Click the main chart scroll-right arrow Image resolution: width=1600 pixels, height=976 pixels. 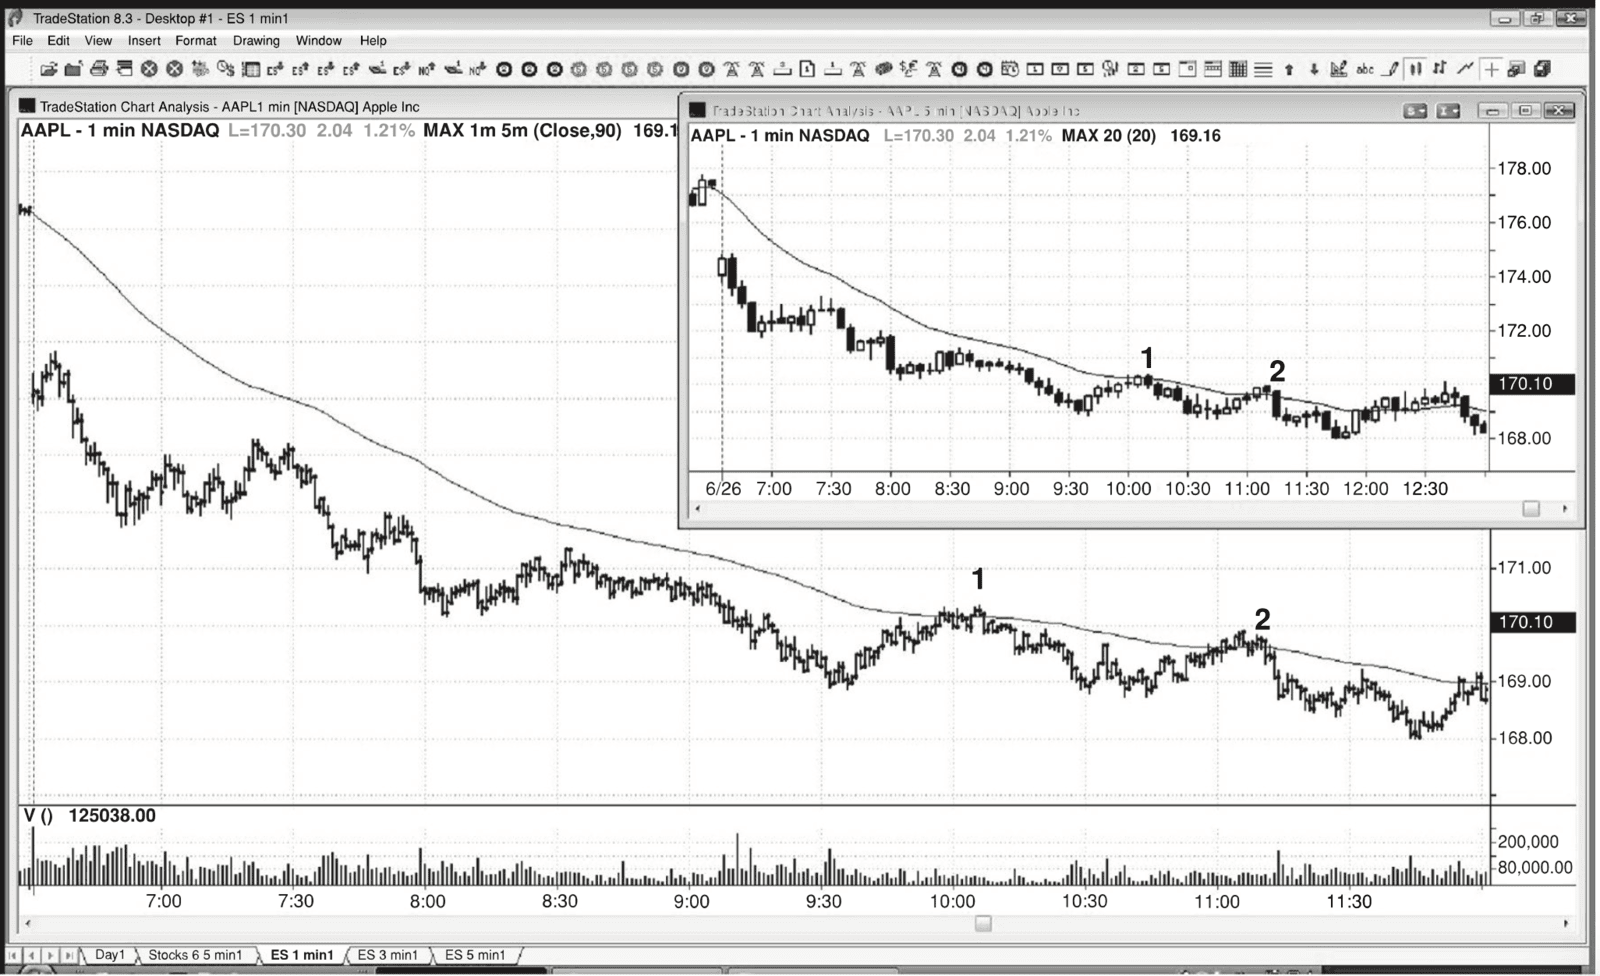point(1566,923)
